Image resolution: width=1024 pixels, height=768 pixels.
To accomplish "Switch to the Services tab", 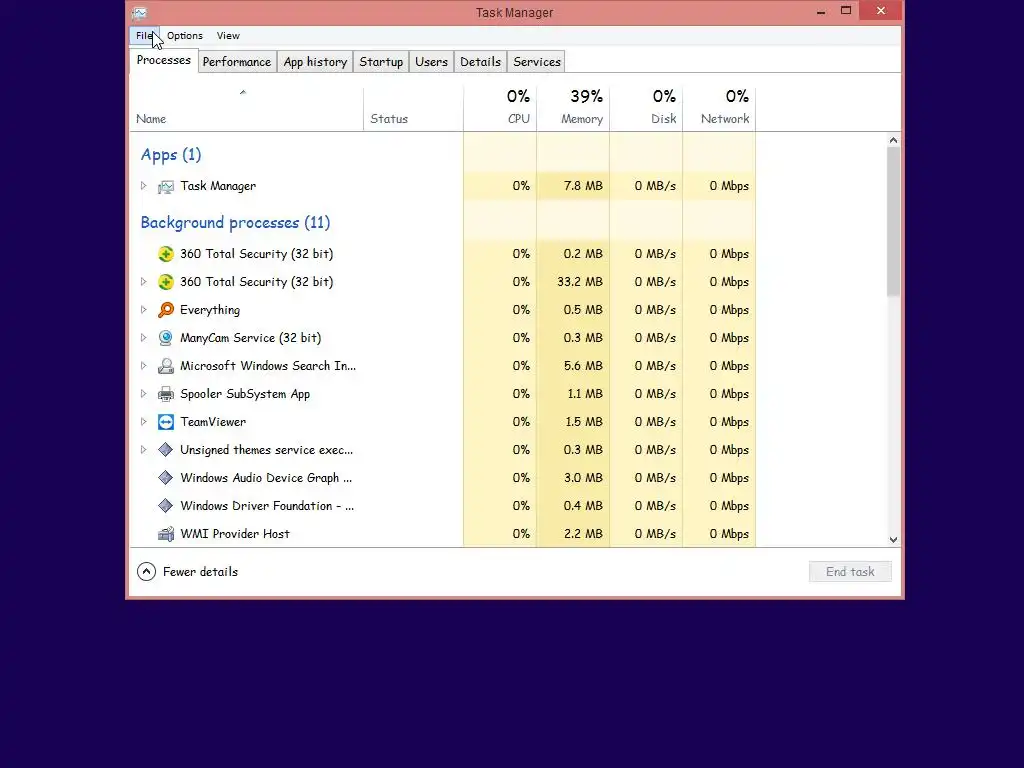I will [x=537, y=62].
